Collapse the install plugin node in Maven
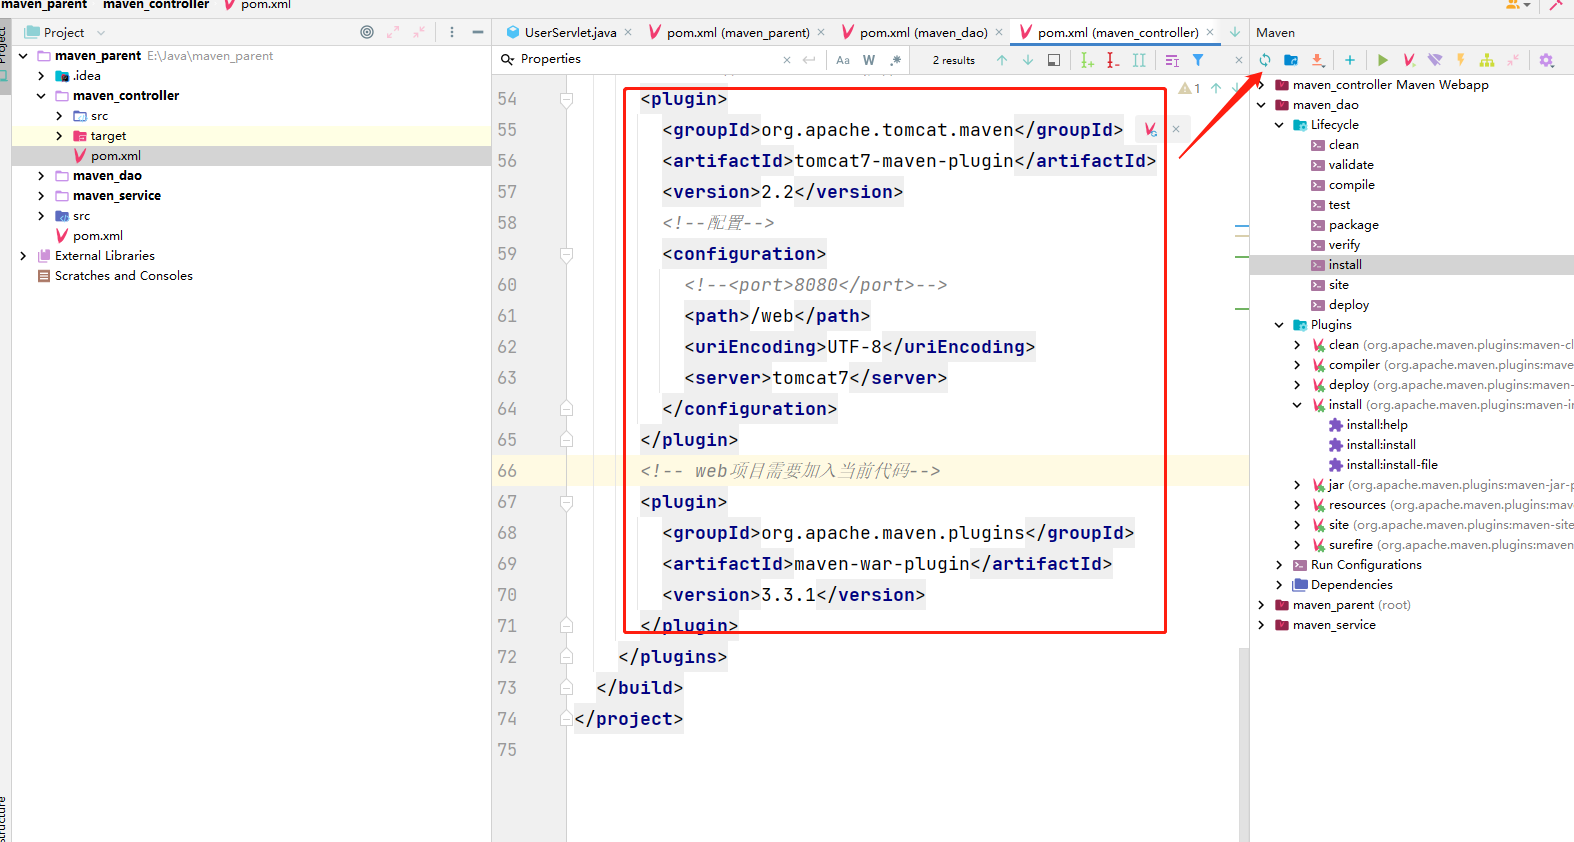Image resolution: width=1574 pixels, height=842 pixels. pyautogui.click(x=1297, y=405)
